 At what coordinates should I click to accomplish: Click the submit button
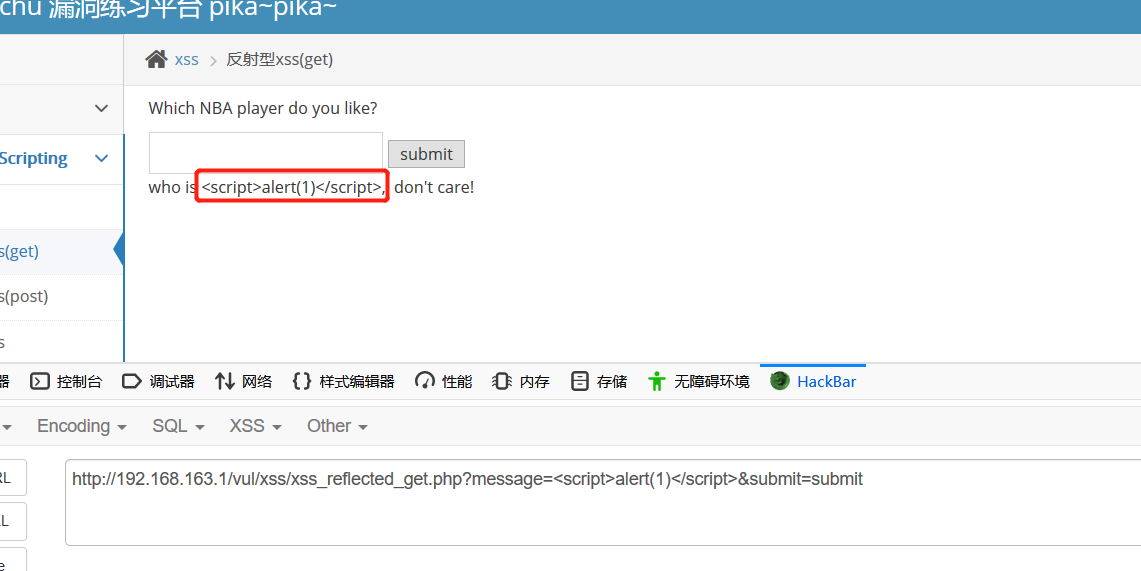[426, 153]
